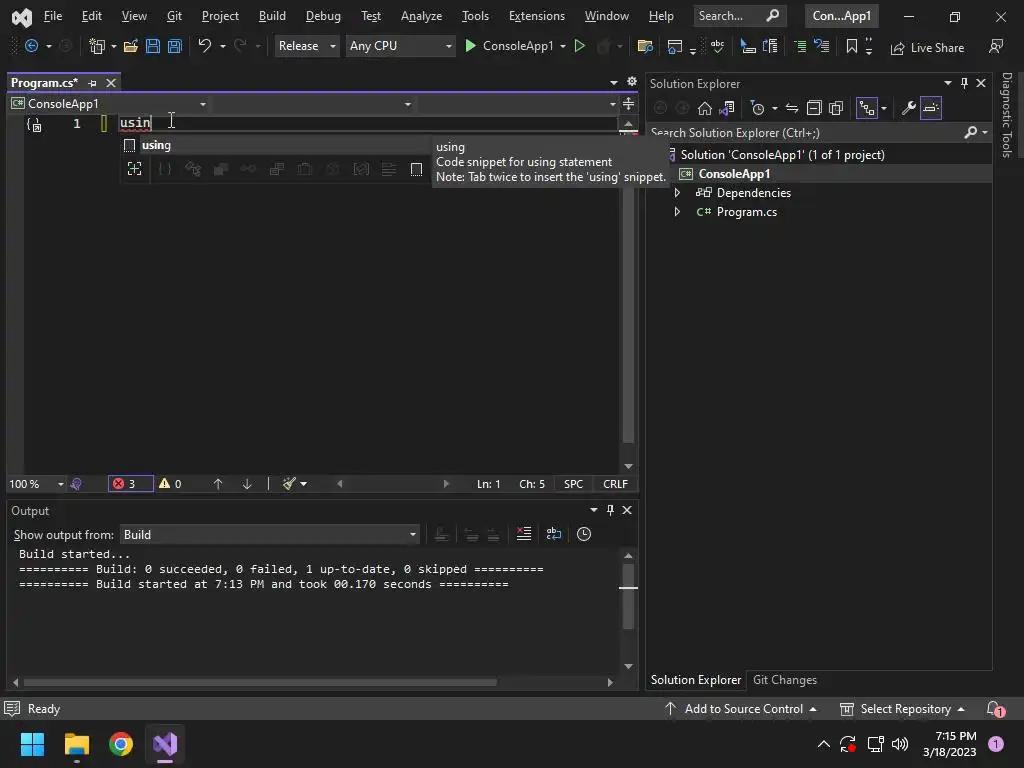Screen dimensions: 1024x768
Task: Save Program.cs with the single-disk Save icon
Action: click(x=153, y=46)
